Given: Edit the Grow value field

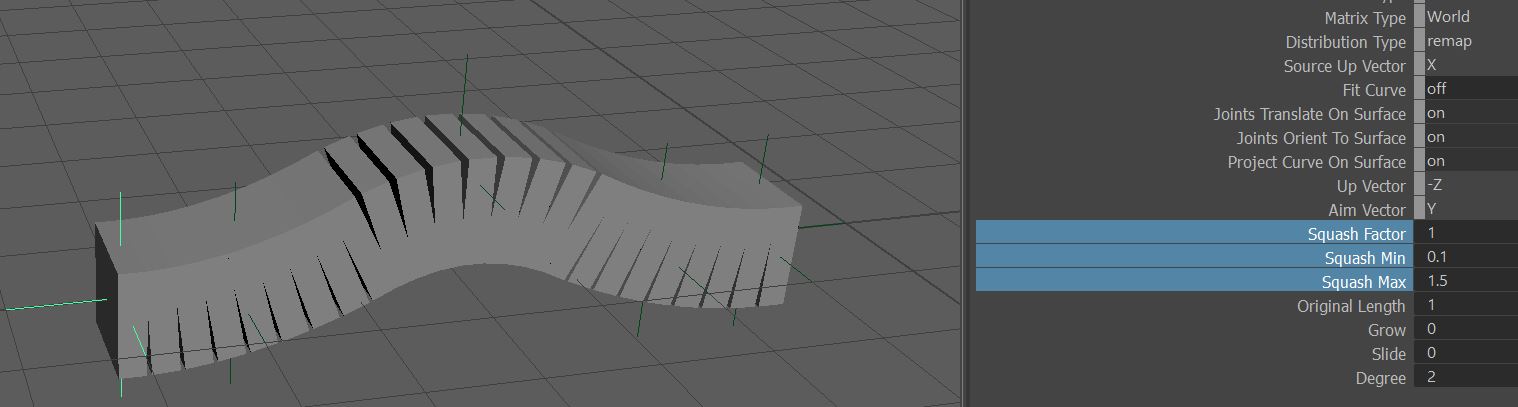Looking at the screenshot, I should [1466, 329].
